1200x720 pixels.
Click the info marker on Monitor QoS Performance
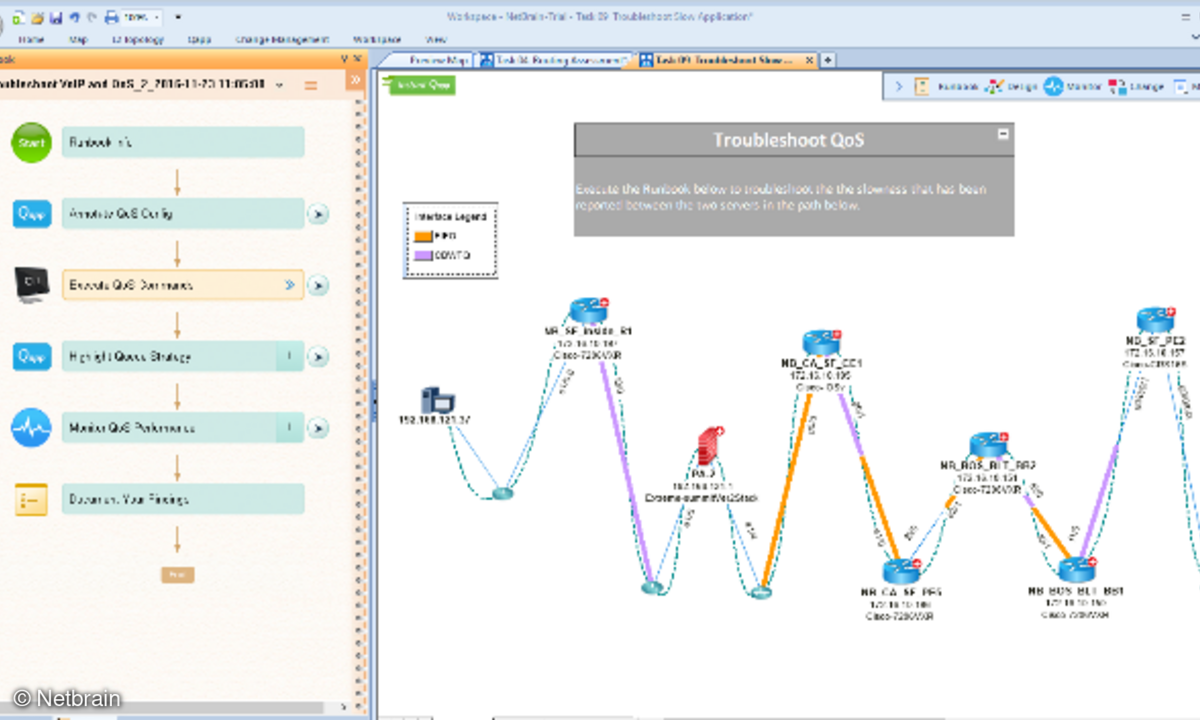pos(289,428)
